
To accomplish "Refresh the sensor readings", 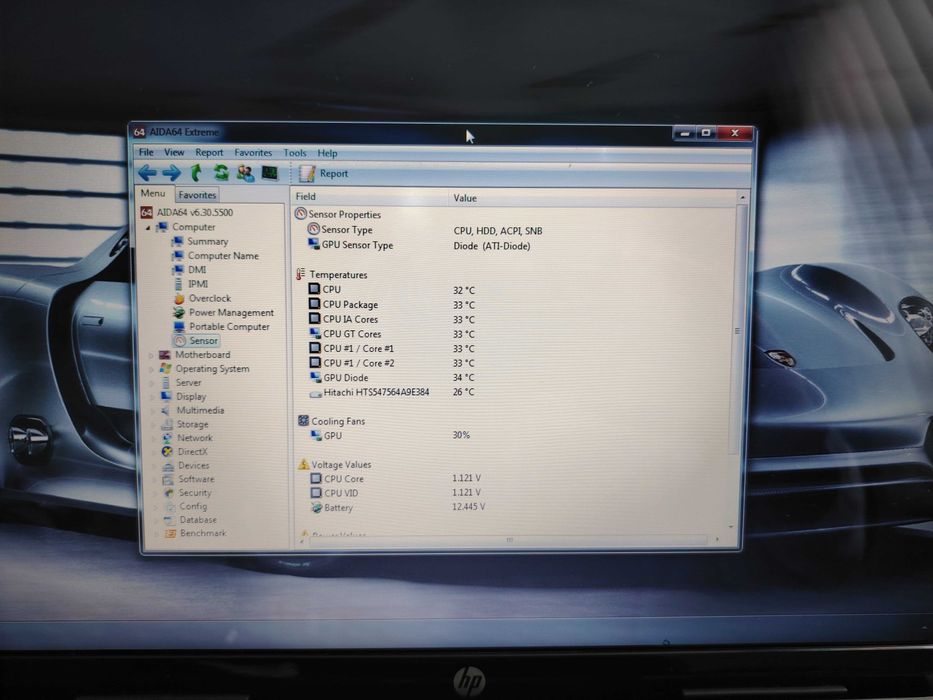I will point(221,173).
